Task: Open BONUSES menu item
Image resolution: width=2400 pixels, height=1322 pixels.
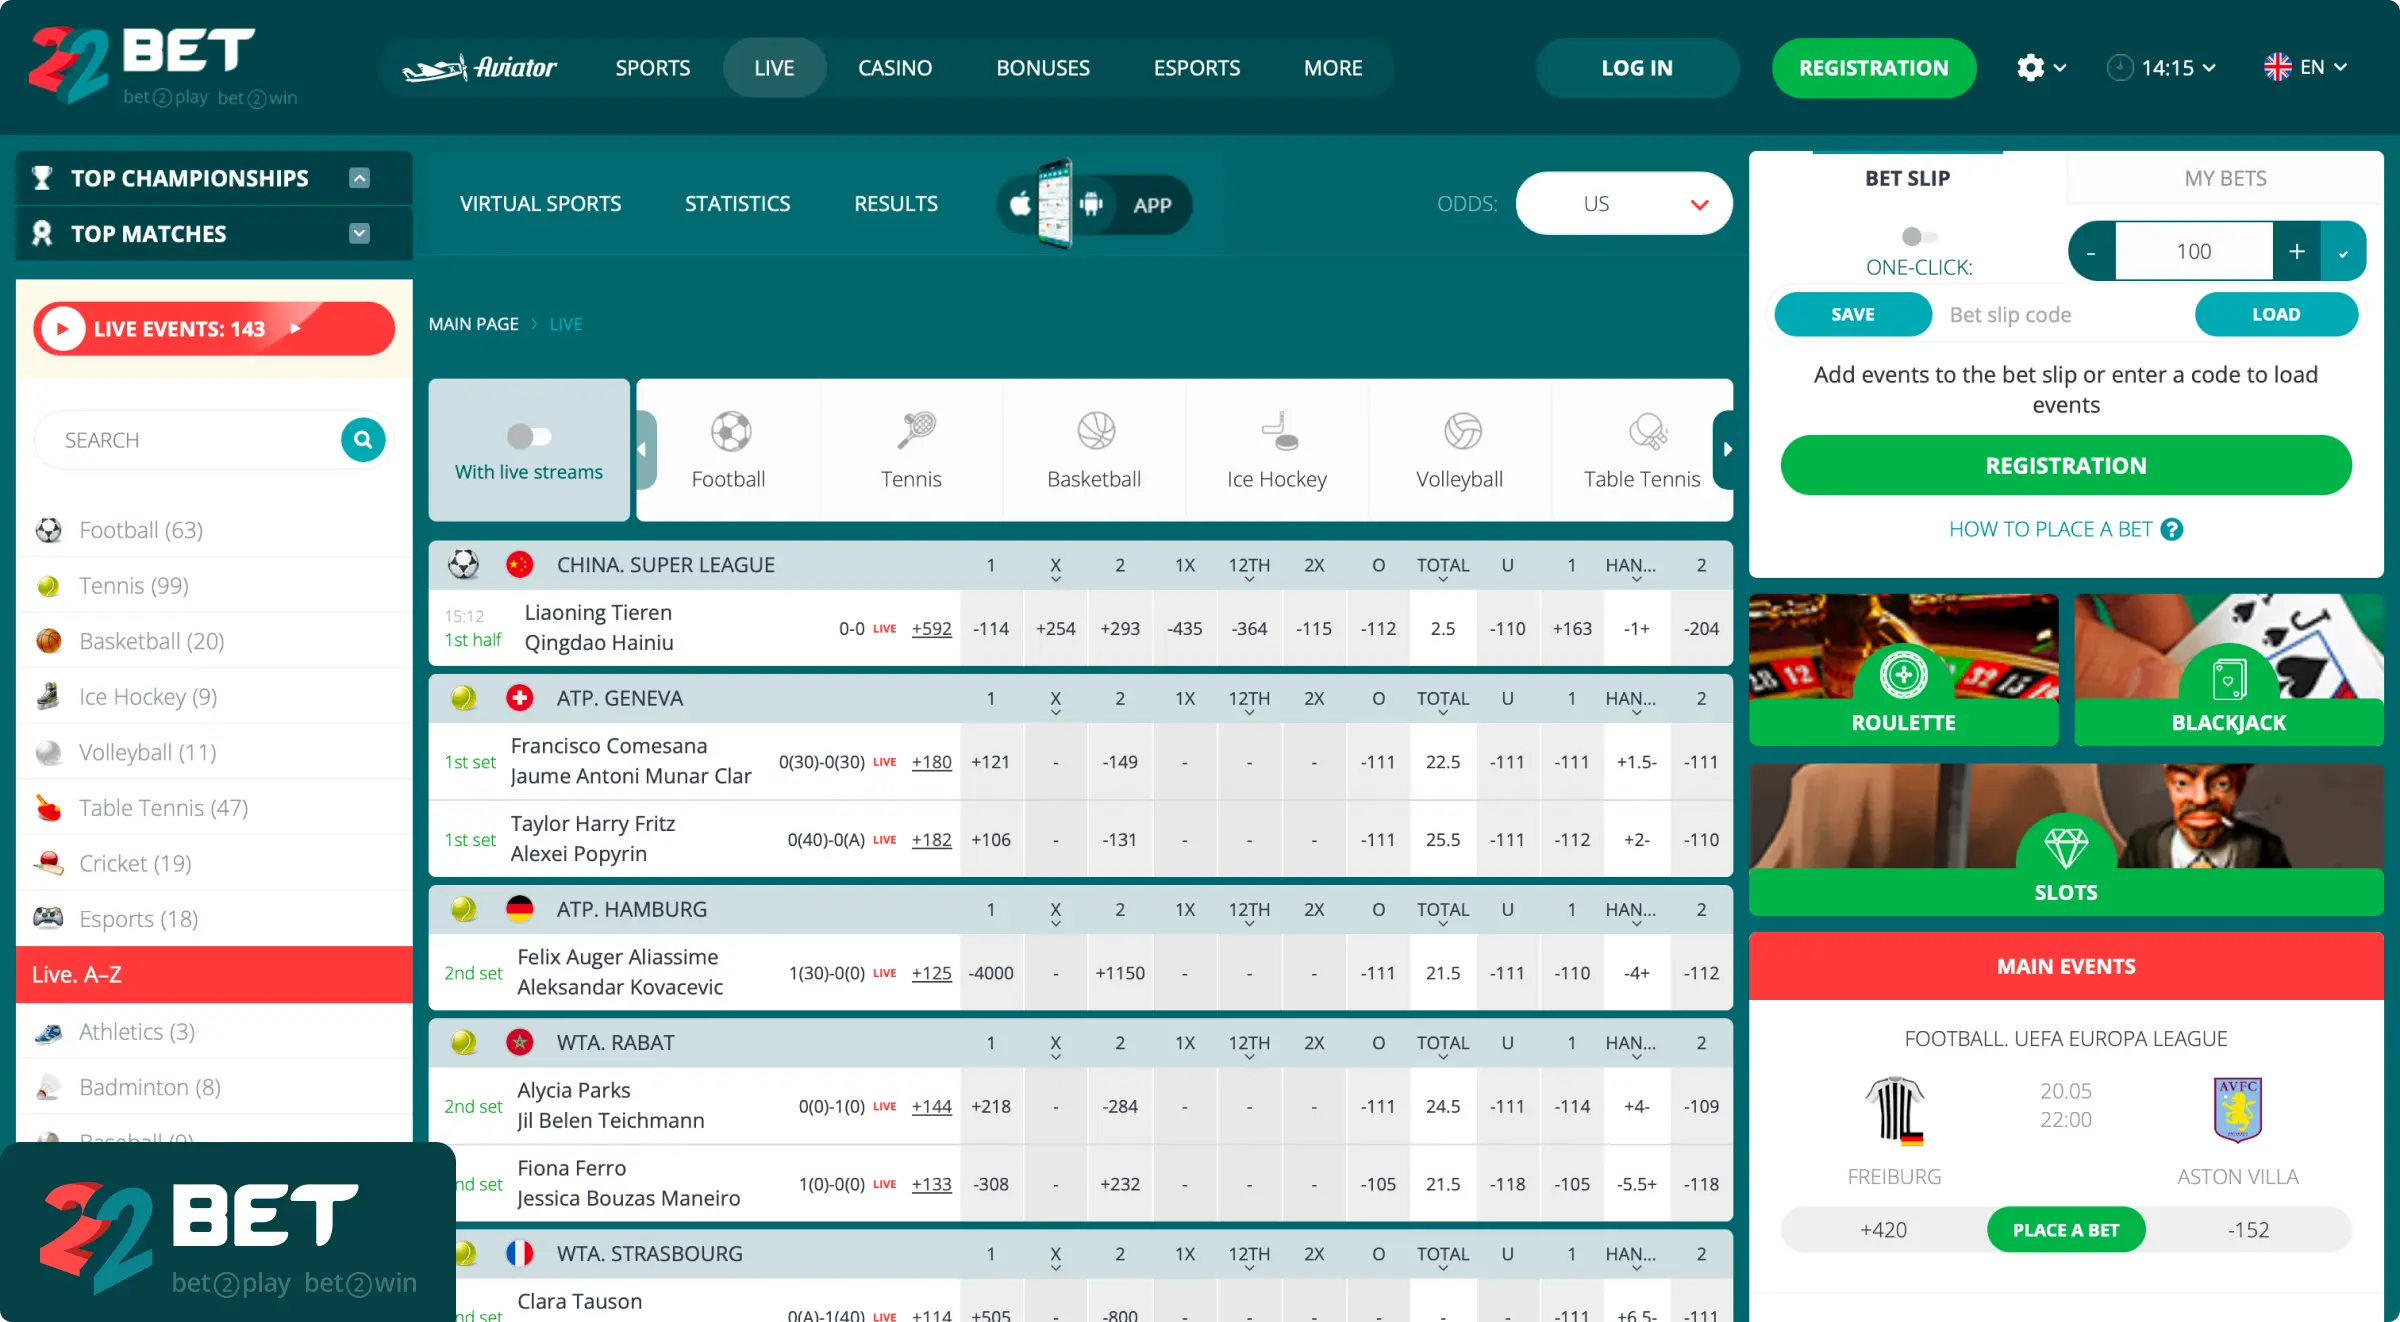Action: point(1043,68)
